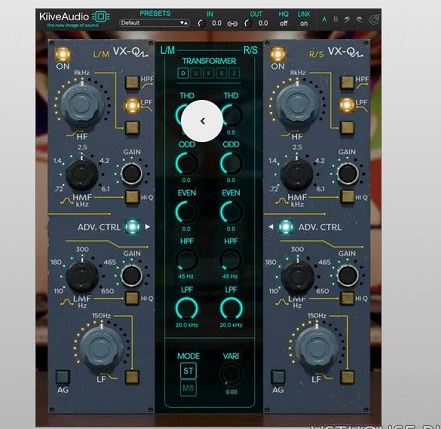This screenshot has width=441, height=429.
Task: Toggle the R/S module ON lamp
Action: pyautogui.click(x=278, y=54)
